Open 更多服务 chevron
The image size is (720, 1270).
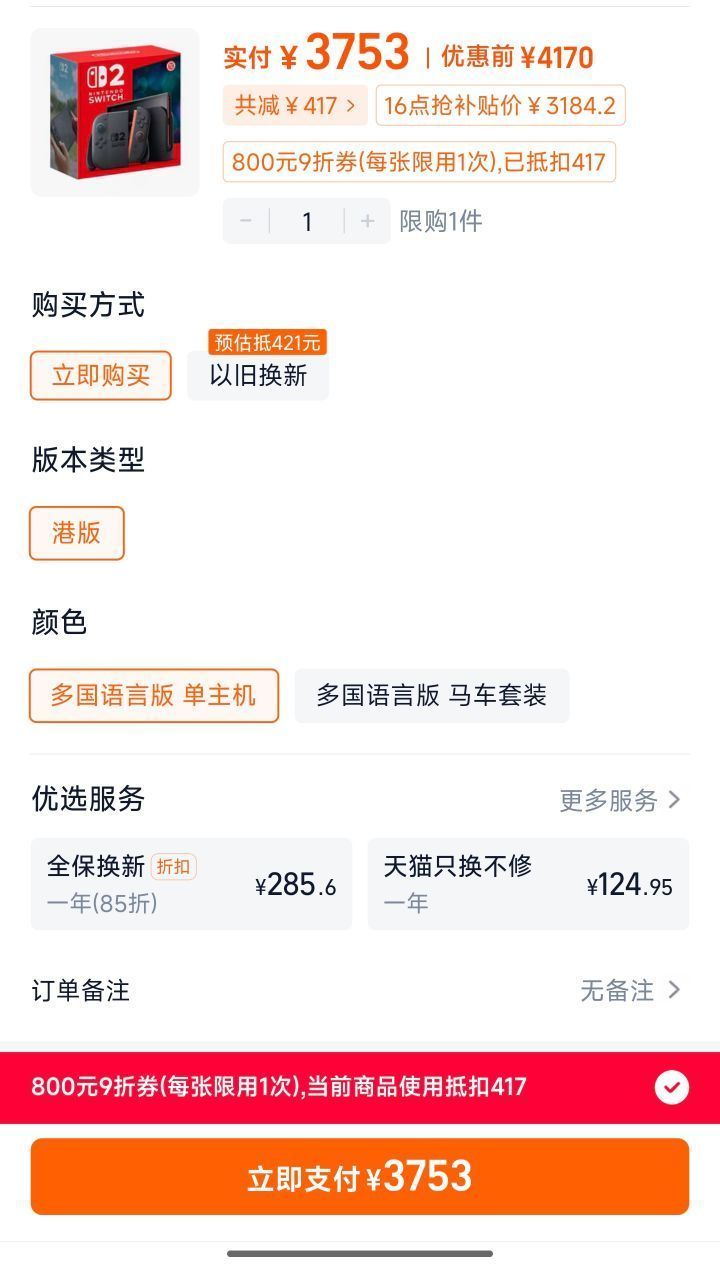pos(675,800)
